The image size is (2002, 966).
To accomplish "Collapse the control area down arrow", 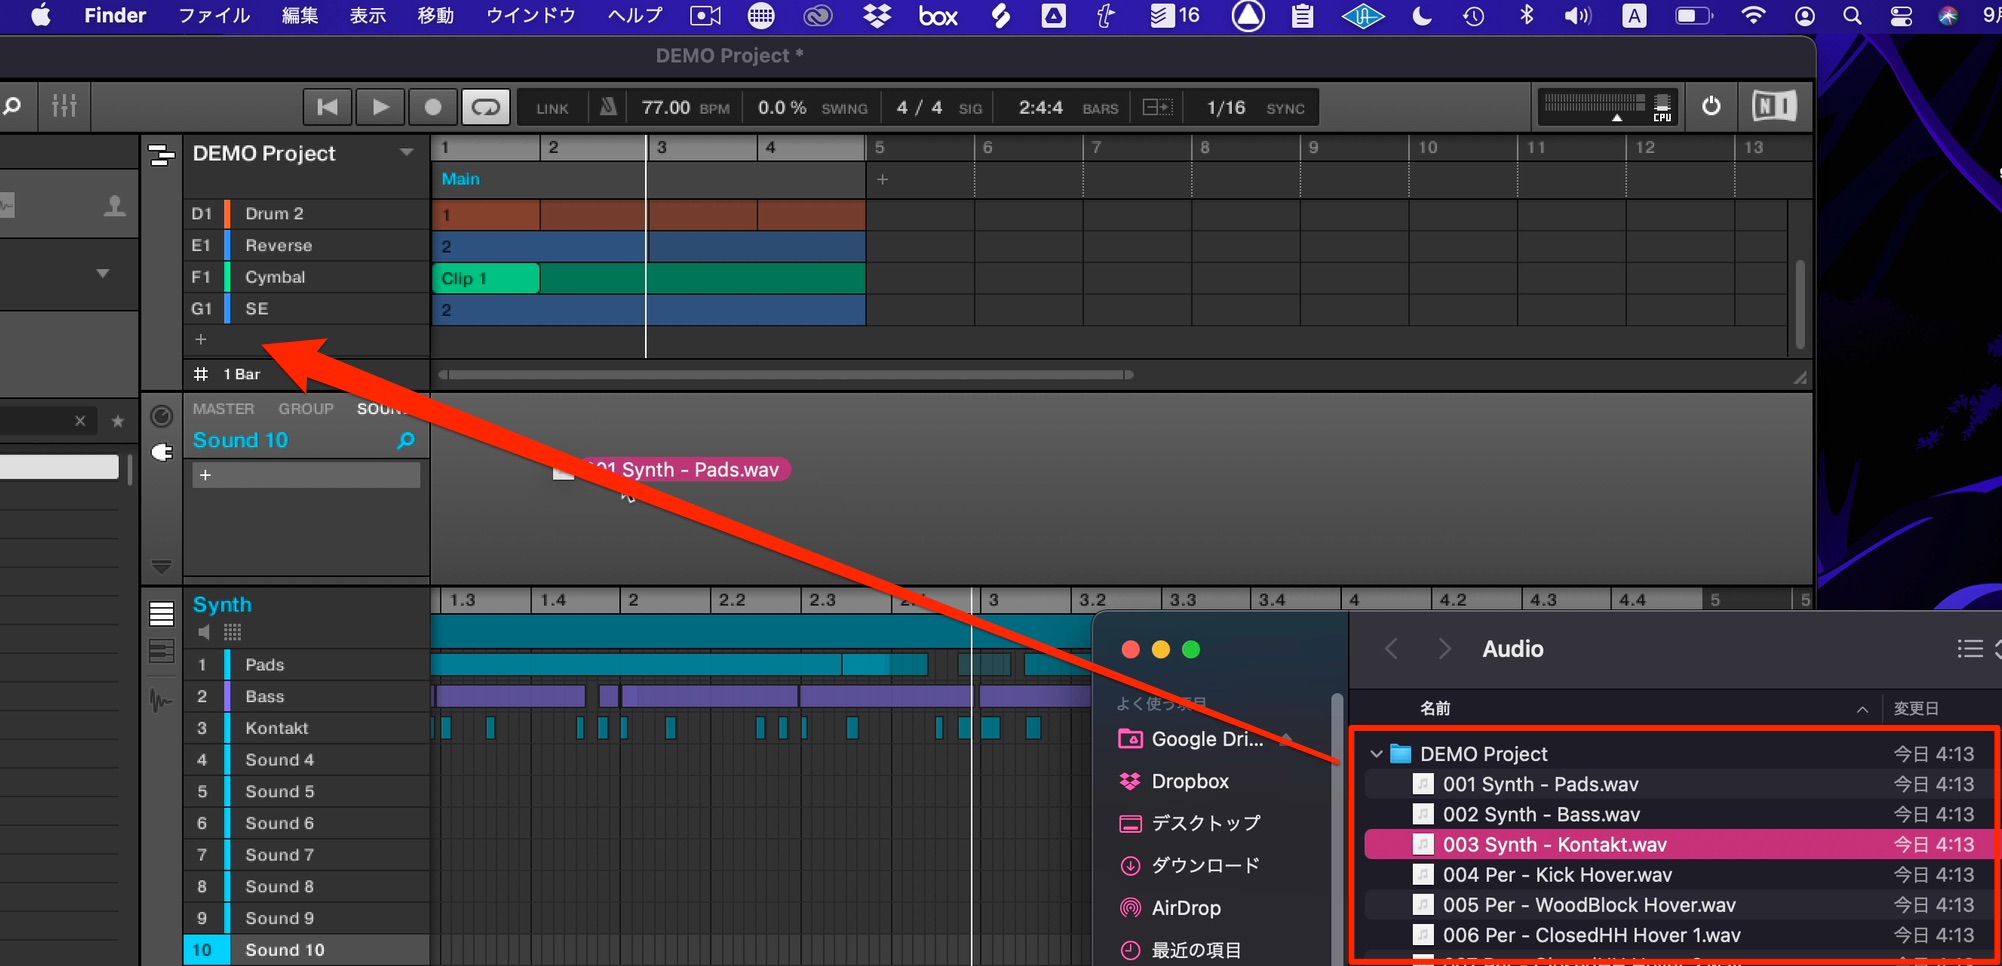I will tap(161, 566).
